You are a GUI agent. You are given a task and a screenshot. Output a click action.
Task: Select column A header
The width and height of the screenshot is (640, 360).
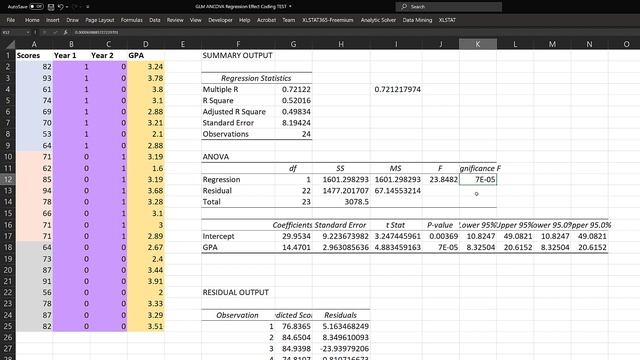(x=34, y=44)
